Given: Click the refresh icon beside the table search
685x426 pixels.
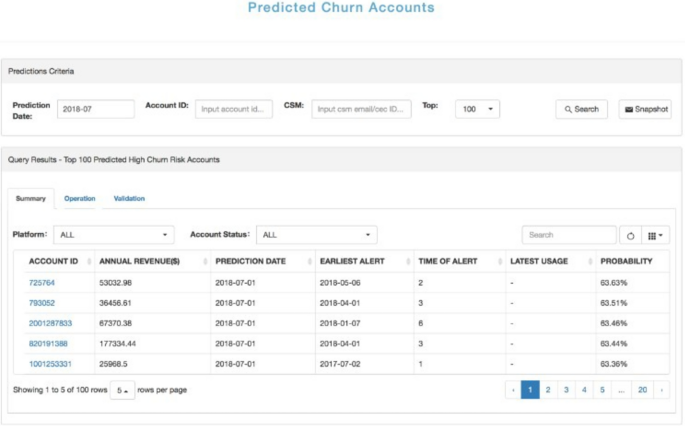Looking at the screenshot, I should pyautogui.click(x=631, y=235).
